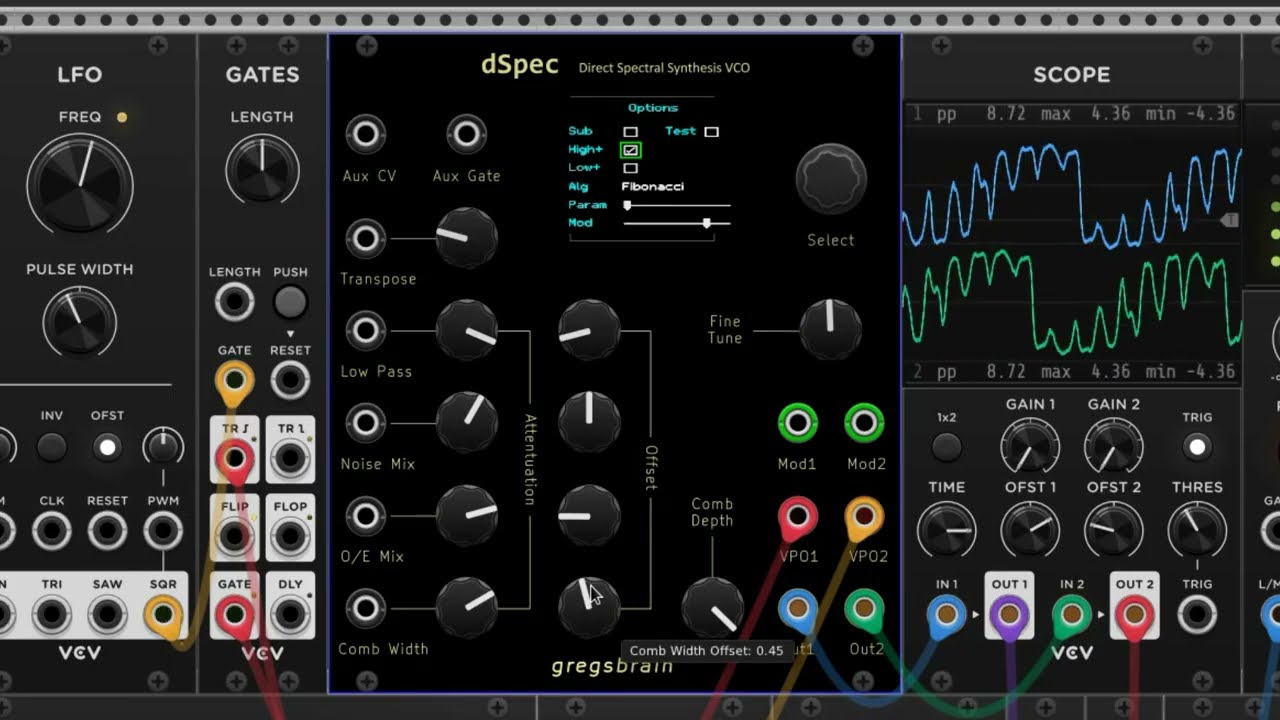
Task: Click the Comb Width input jack
Action: (x=366, y=608)
